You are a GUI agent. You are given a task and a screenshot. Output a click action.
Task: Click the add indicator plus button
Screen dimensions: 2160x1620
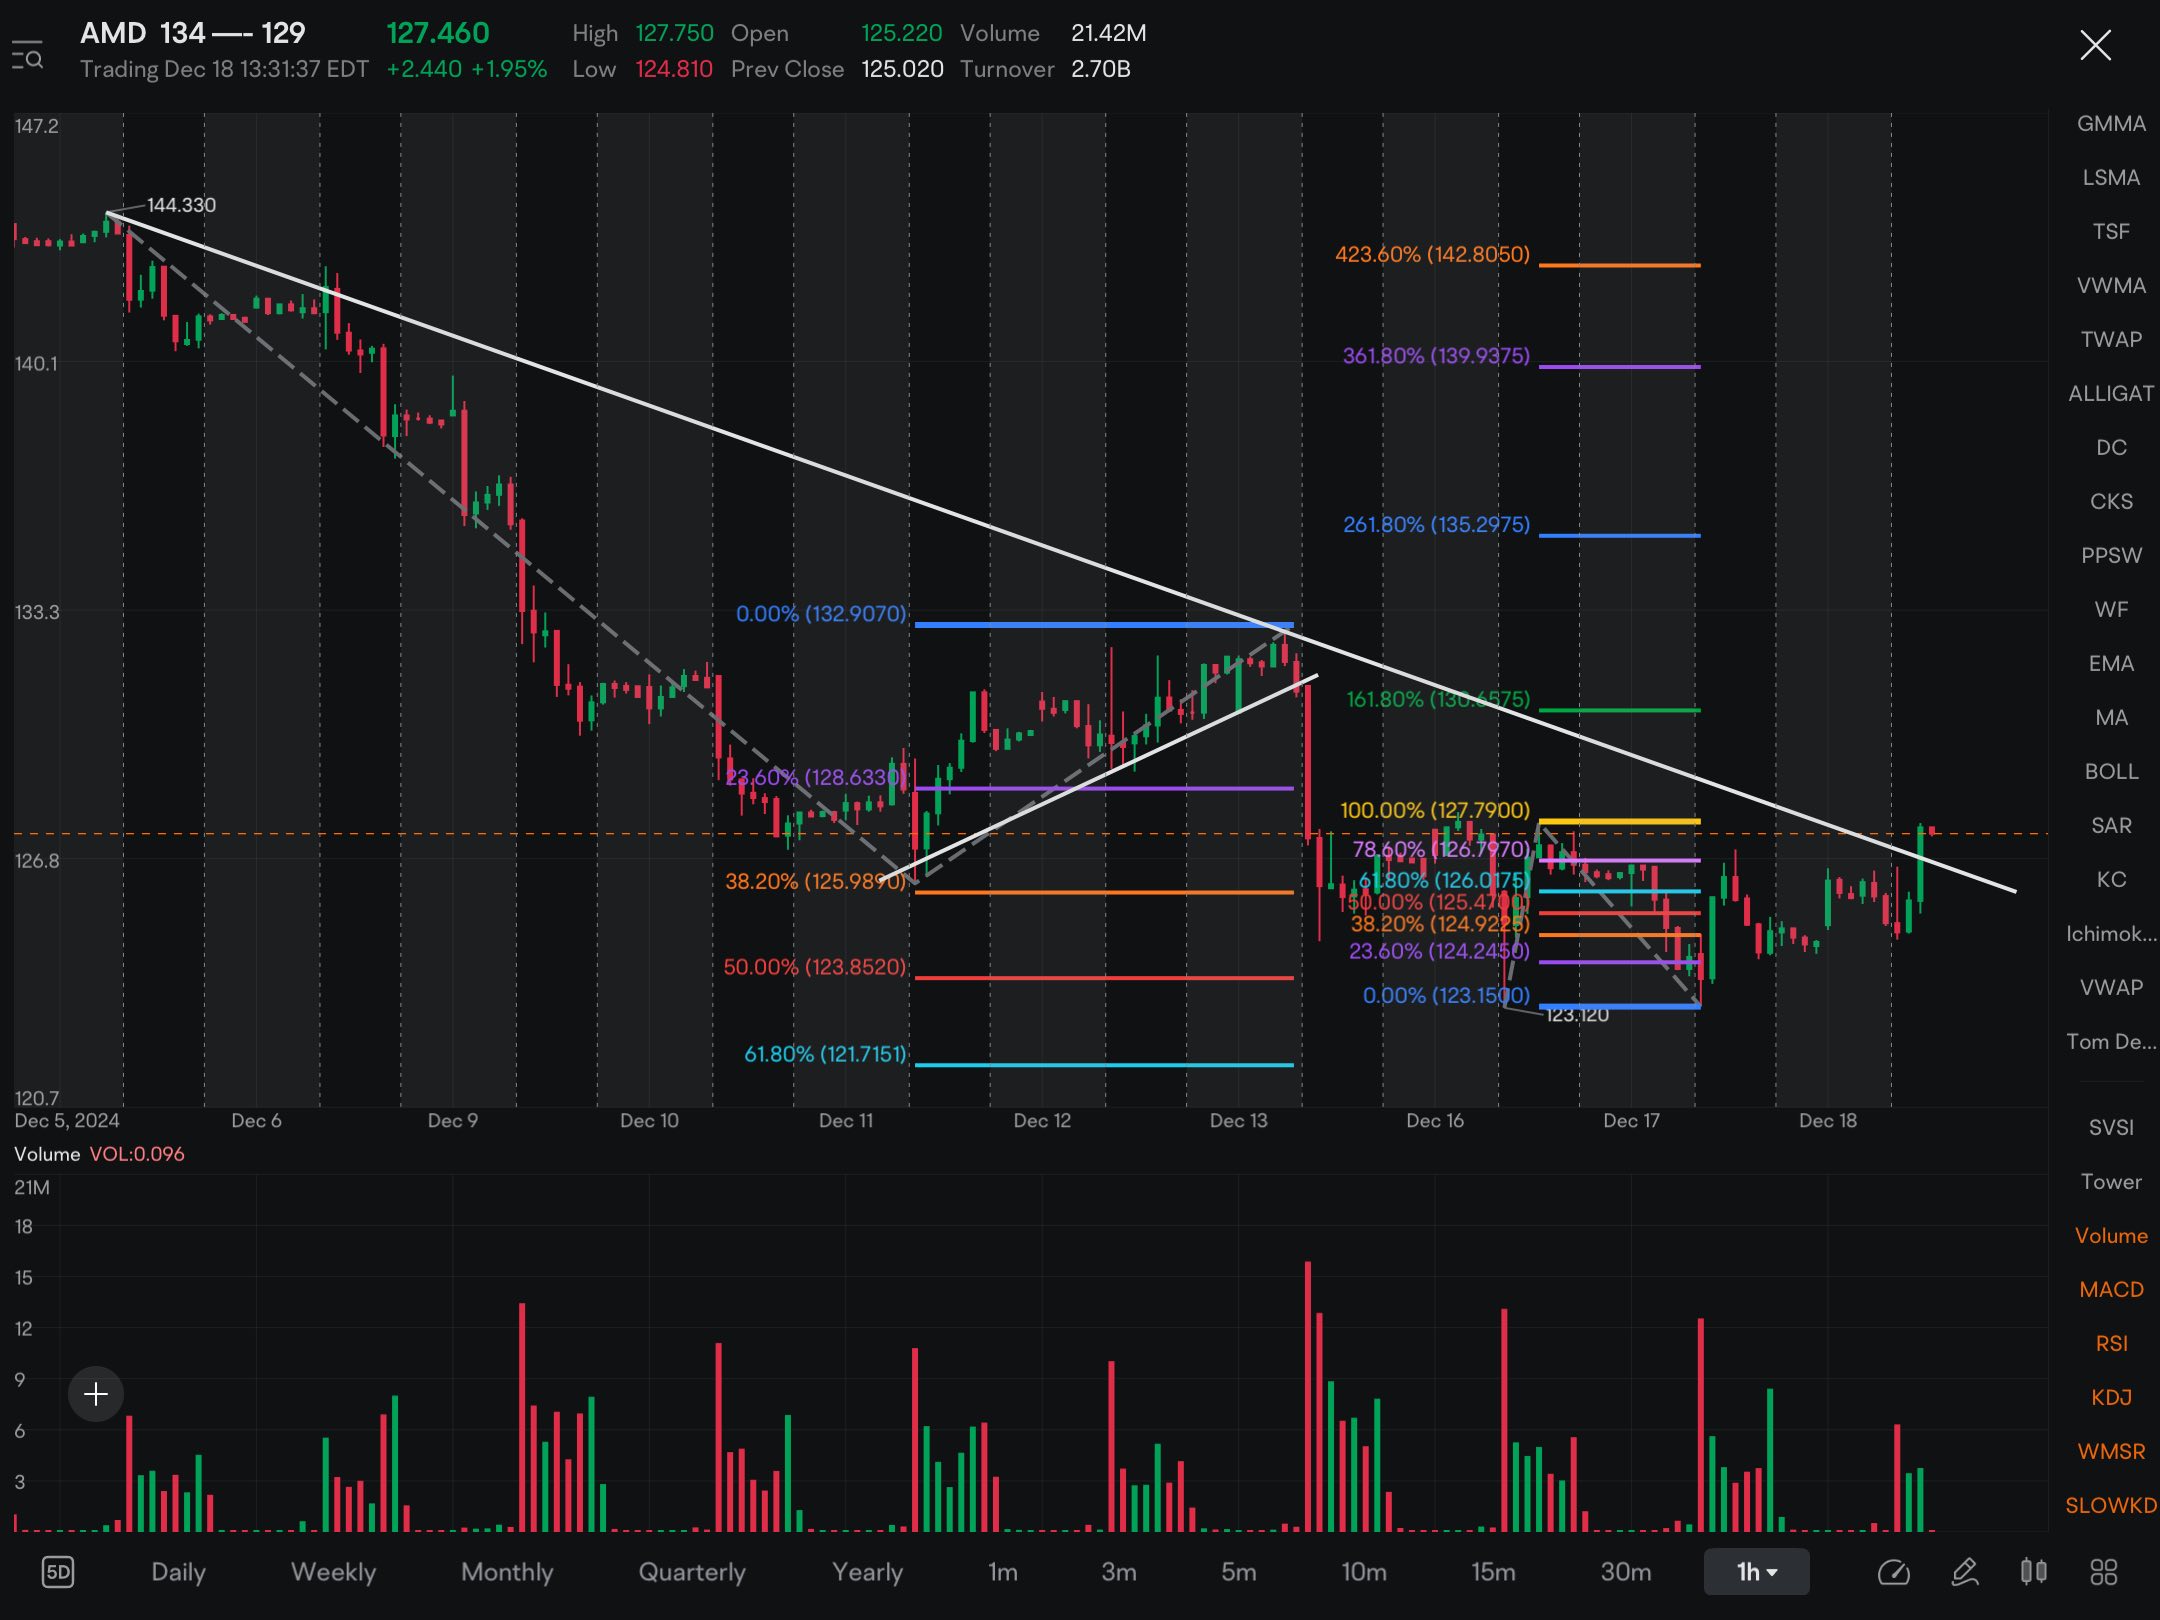point(97,1392)
